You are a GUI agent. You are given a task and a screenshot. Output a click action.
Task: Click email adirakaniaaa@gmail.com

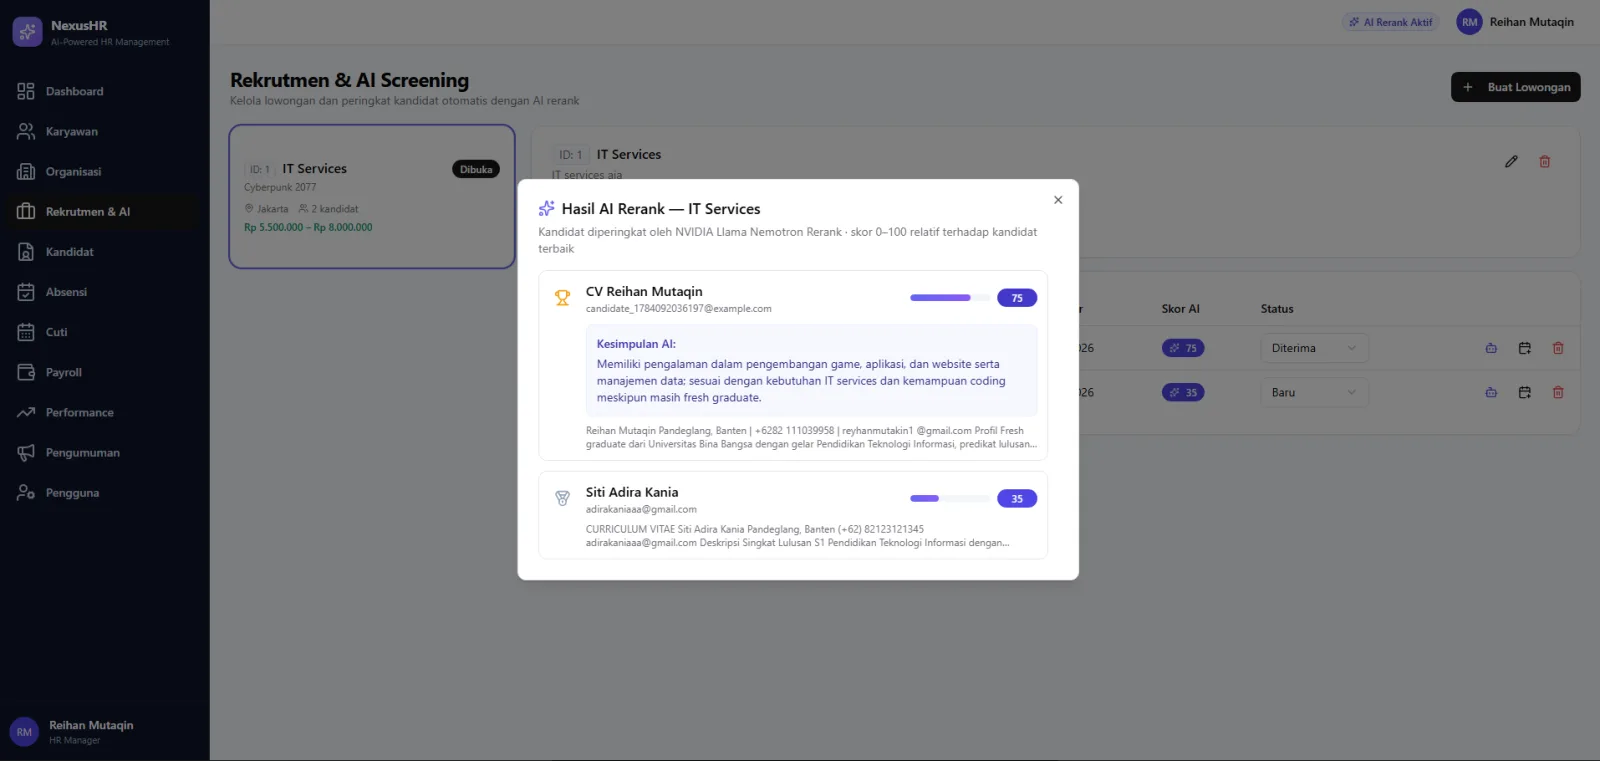pos(641,509)
